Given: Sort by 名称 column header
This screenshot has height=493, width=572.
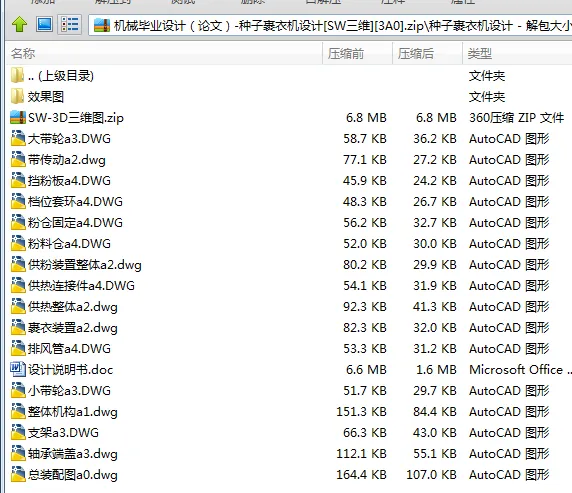Looking at the screenshot, I should point(164,54).
